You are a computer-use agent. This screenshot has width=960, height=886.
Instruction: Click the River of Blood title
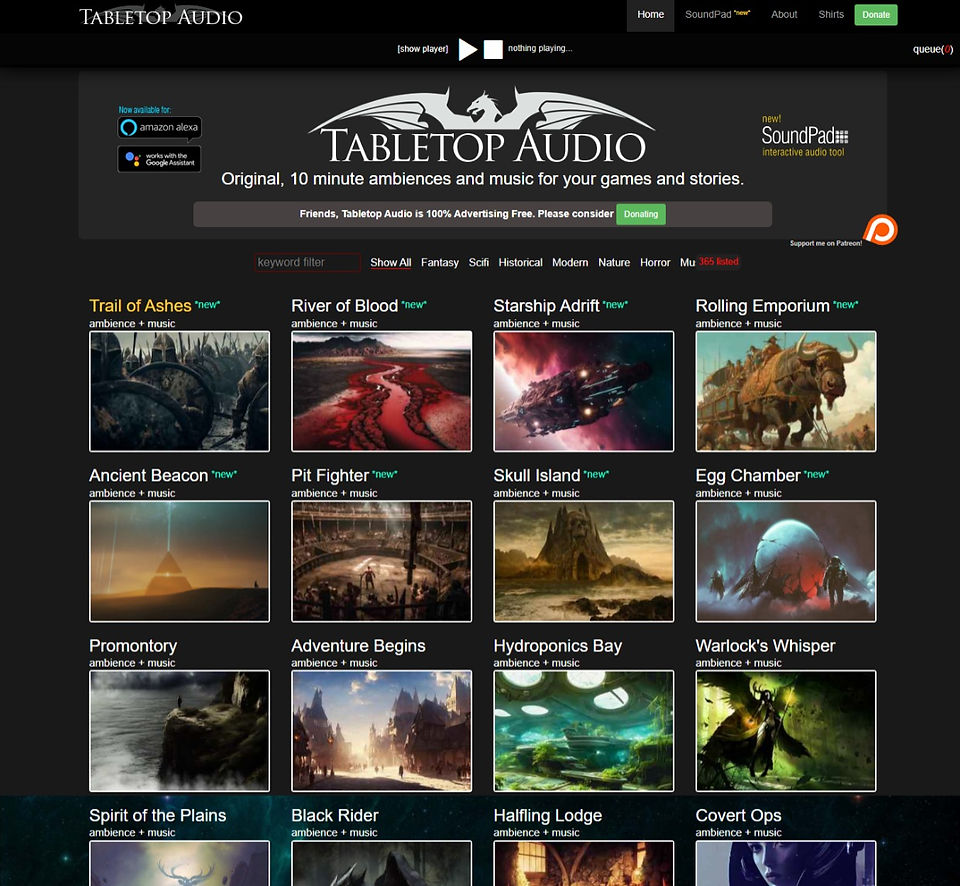point(345,306)
